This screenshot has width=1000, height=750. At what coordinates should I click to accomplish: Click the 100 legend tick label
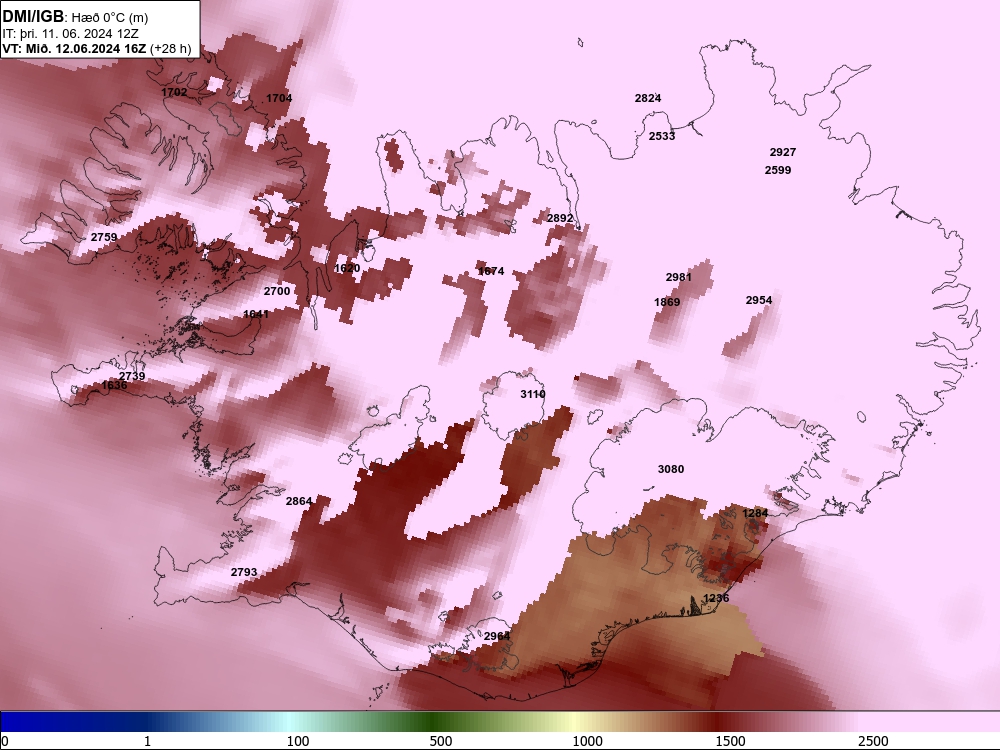(298, 741)
